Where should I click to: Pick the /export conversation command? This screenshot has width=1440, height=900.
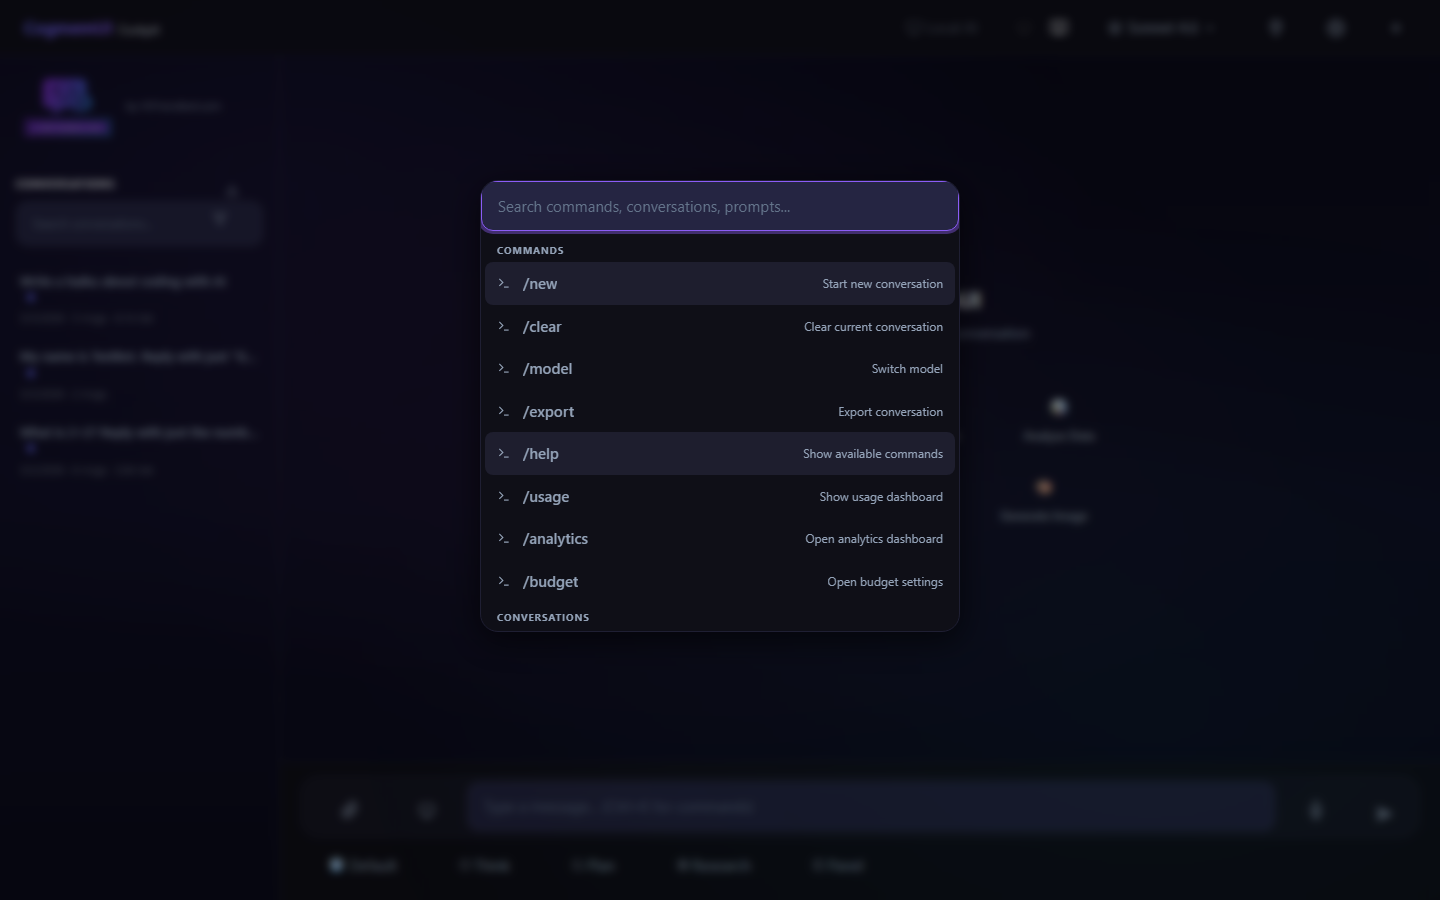(x=720, y=412)
